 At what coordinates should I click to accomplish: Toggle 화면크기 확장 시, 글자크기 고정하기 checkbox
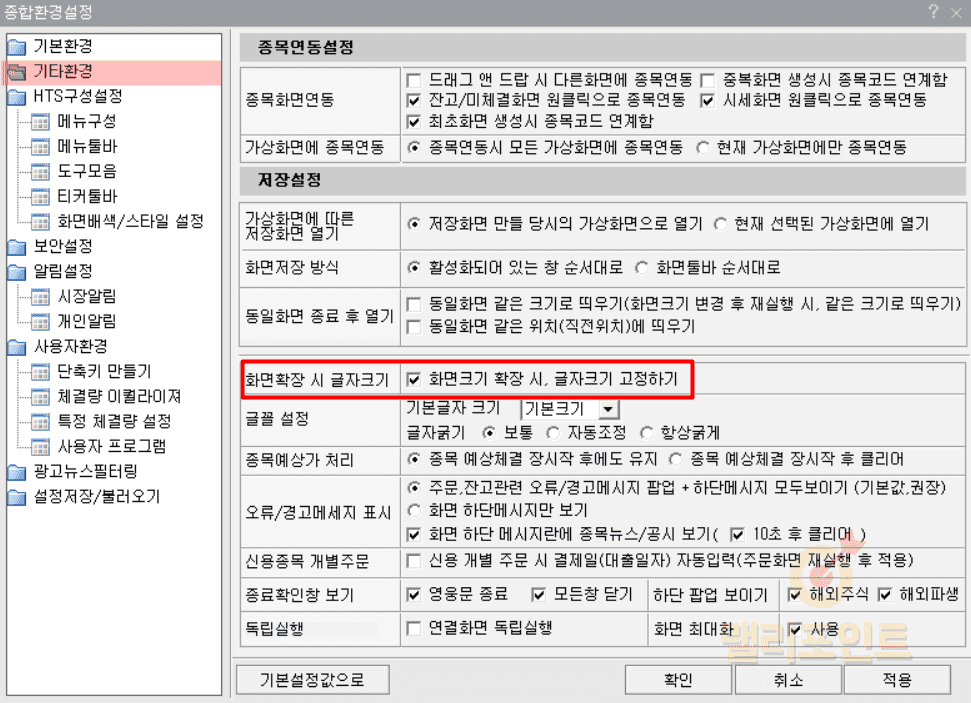414,380
